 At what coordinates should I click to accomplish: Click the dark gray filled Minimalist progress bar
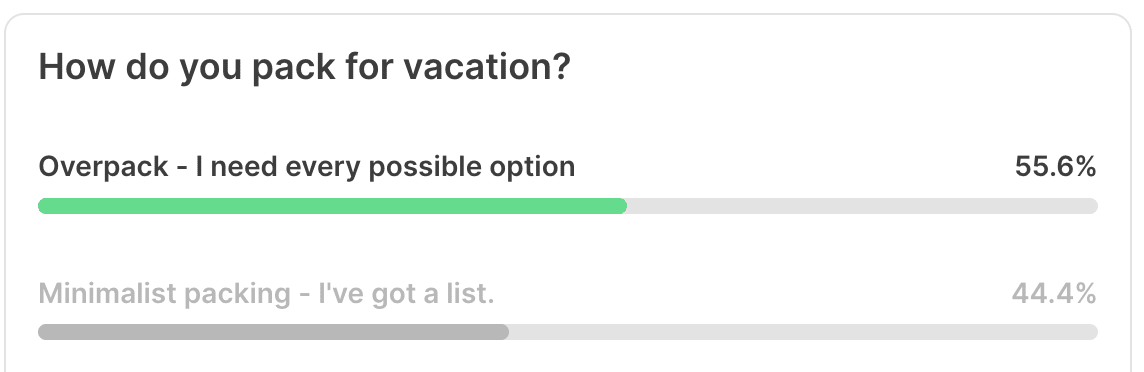click(x=273, y=333)
